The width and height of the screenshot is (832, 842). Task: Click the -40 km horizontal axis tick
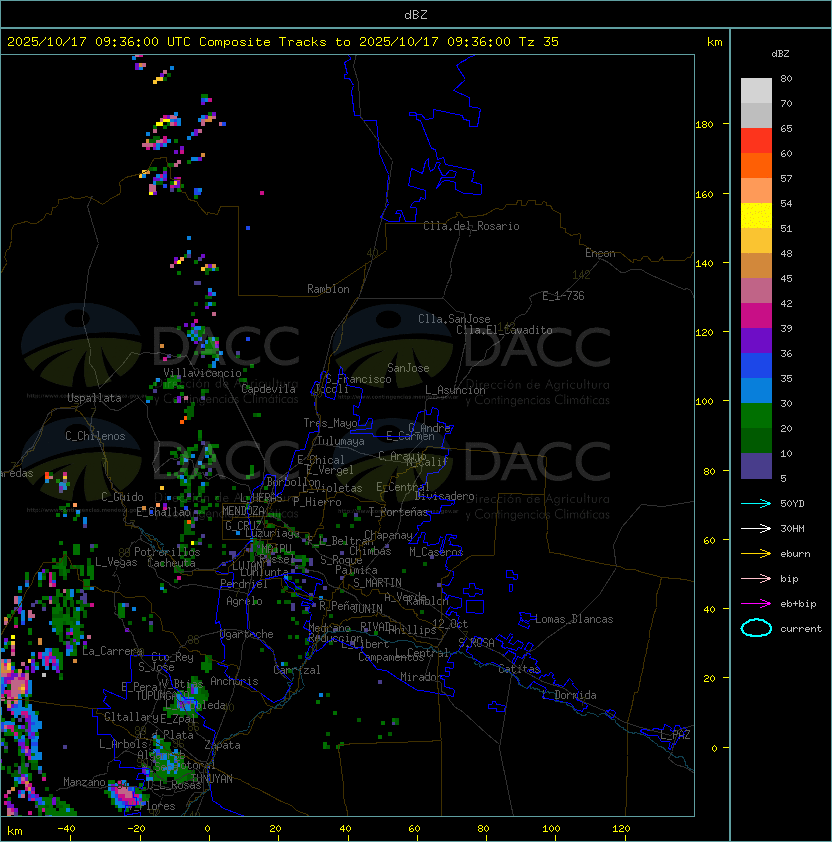tap(66, 829)
